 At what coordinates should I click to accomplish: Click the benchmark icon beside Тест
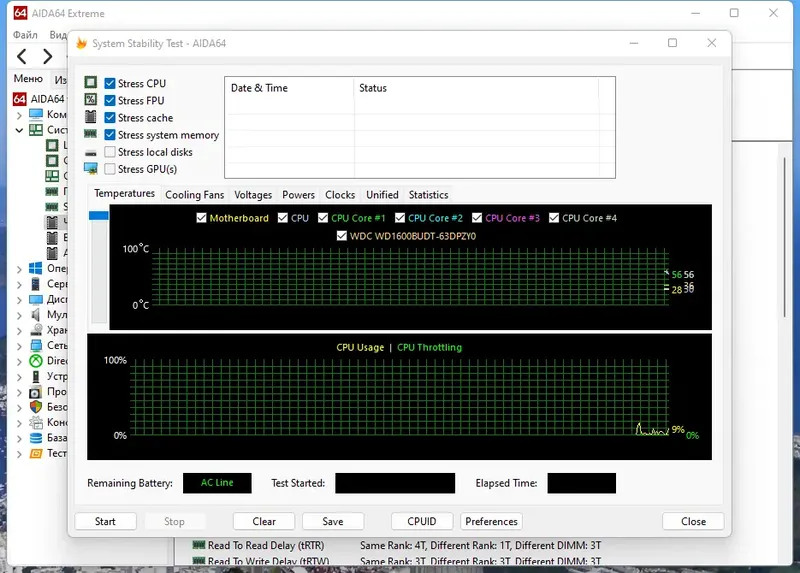point(36,453)
